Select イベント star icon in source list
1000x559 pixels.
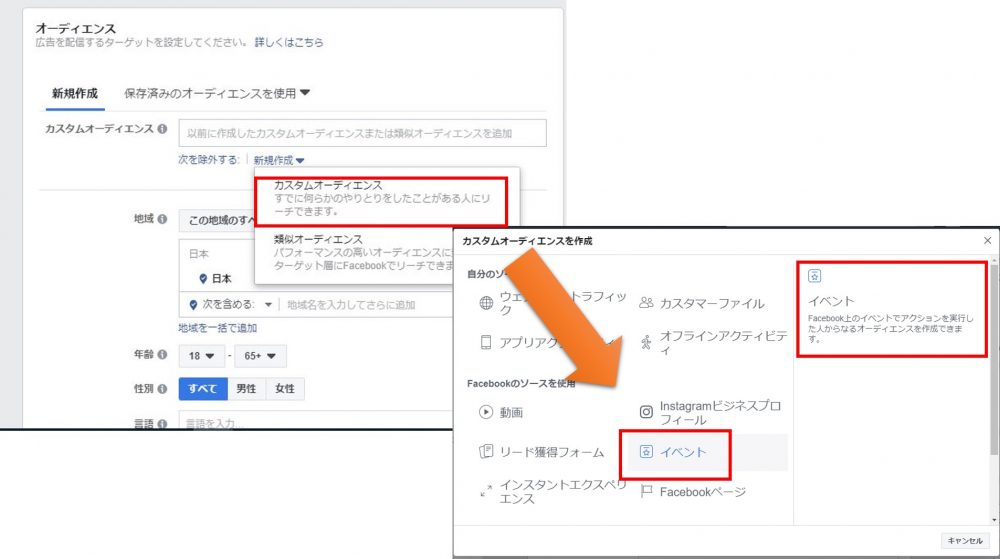646,452
